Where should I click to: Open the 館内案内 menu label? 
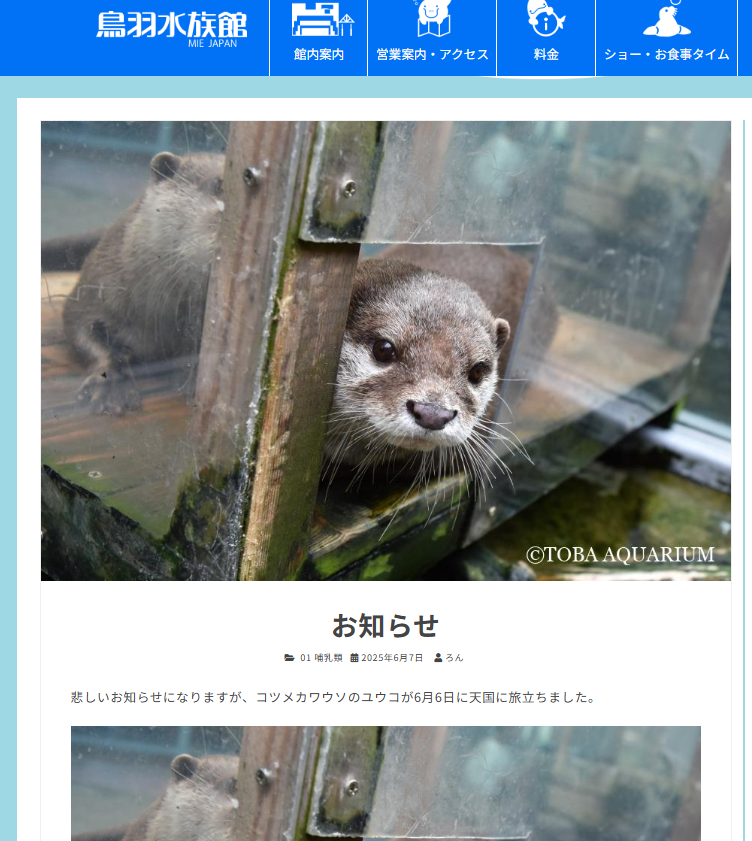click(319, 54)
